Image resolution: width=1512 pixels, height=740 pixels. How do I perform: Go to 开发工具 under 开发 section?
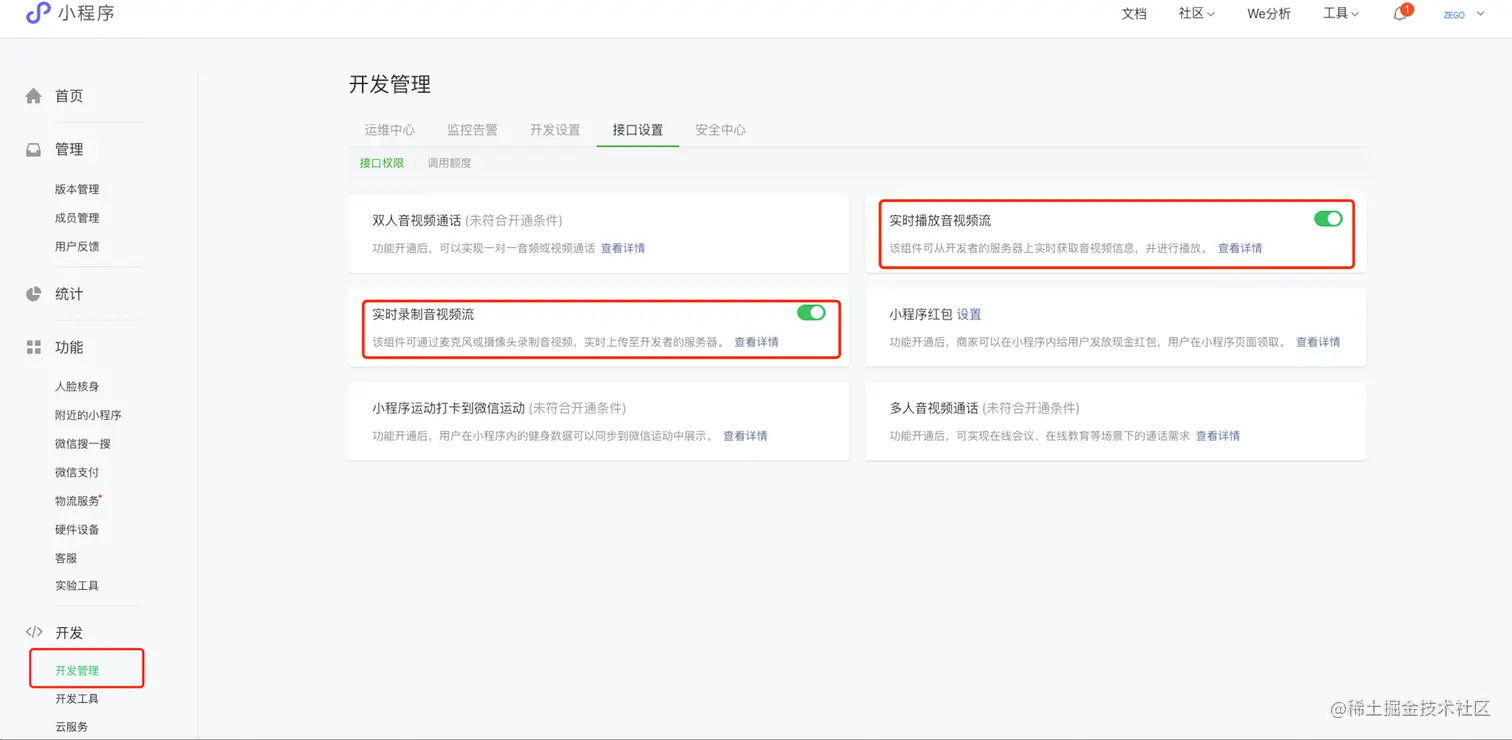coord(77,698)
